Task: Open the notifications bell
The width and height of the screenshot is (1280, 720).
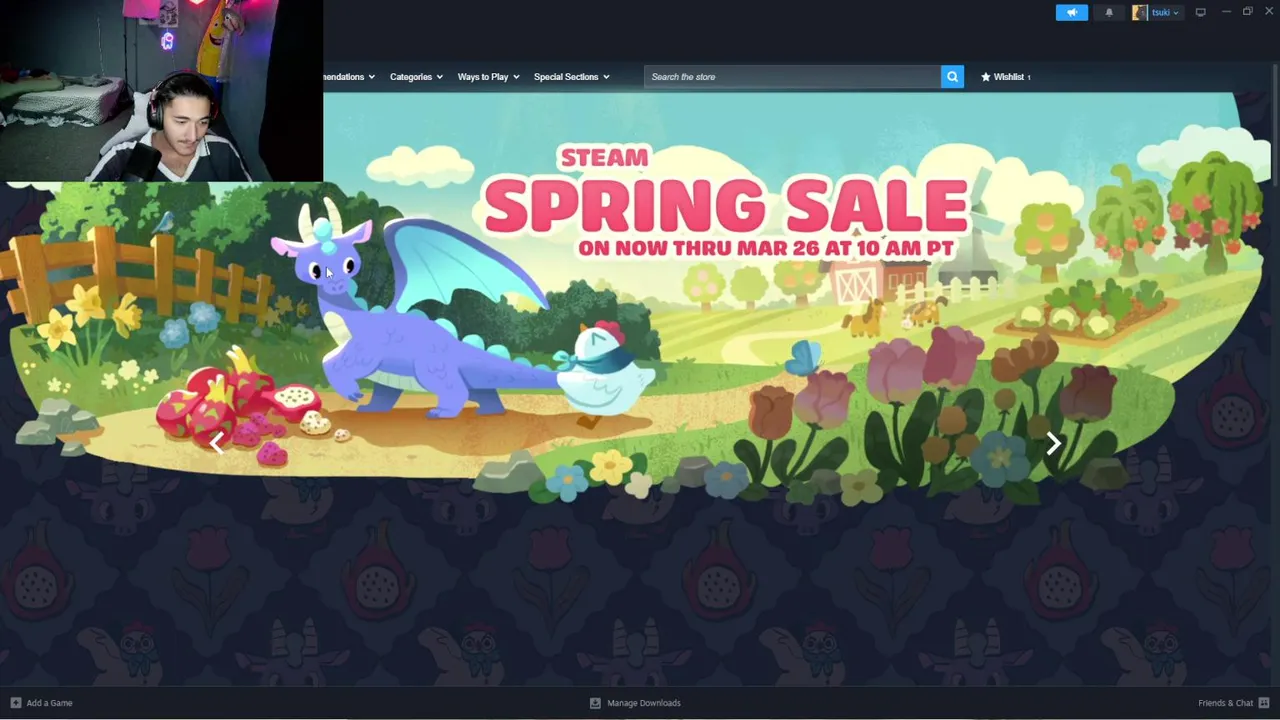Action: 1109,12
